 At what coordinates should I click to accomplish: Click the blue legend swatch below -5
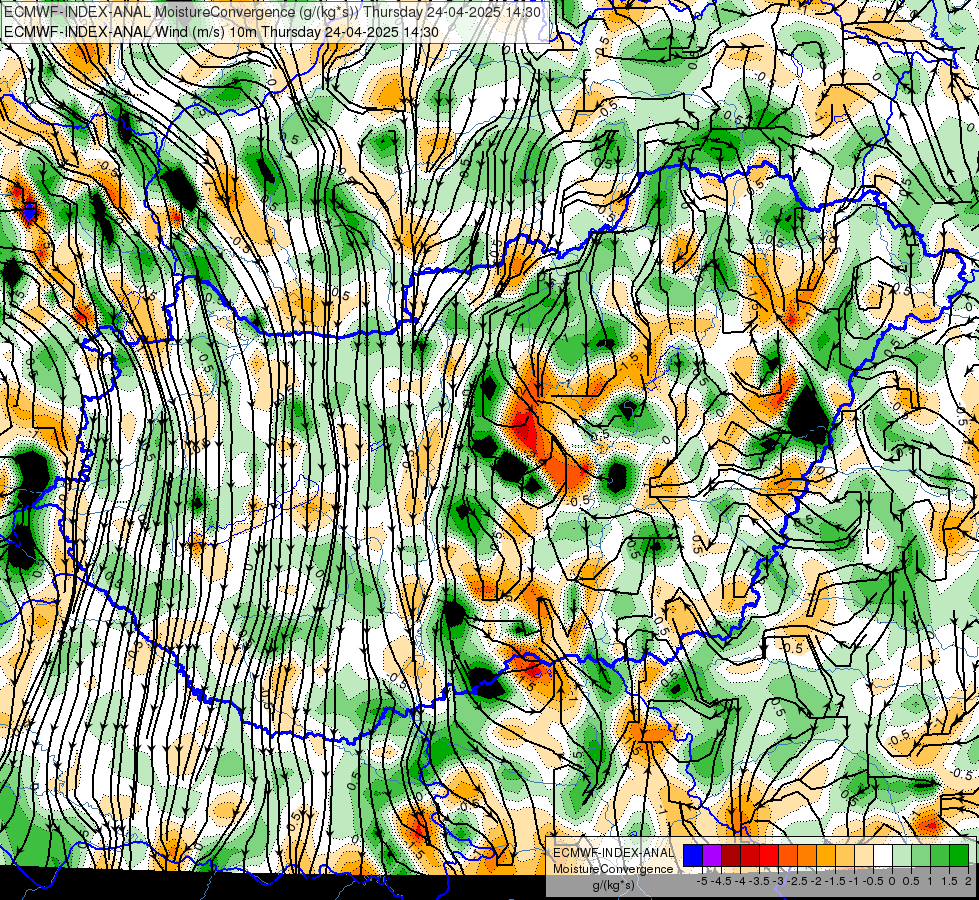[x=693, y=855]
